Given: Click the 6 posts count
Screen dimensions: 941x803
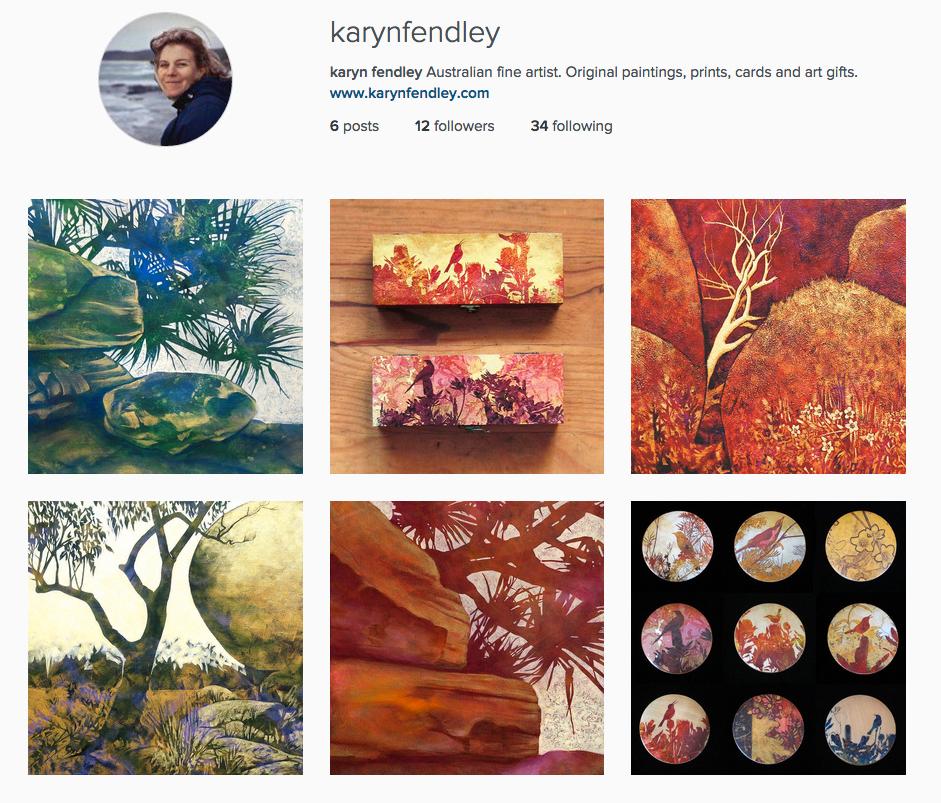Looking at the screenshot, I should [x=354, y=126].
